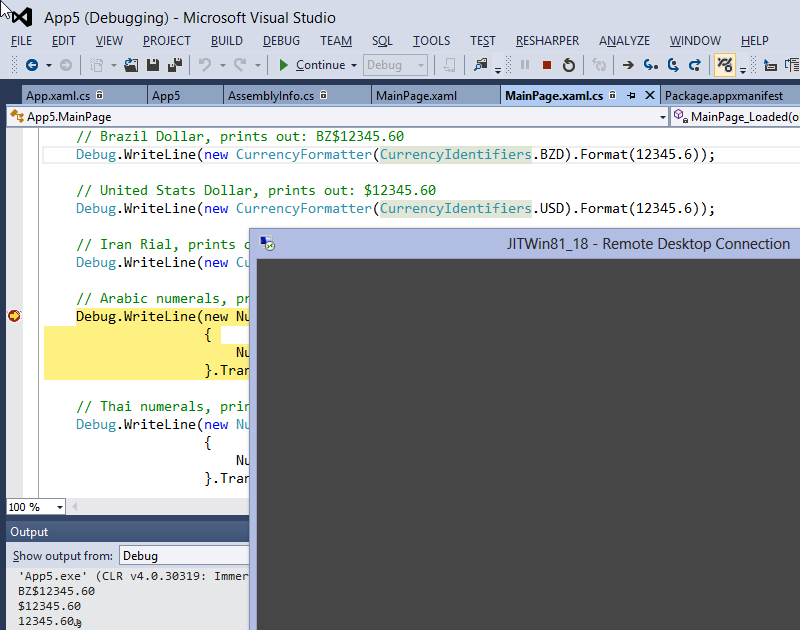
Task: Toggle the highlighted debug toolbar button
Action: pyautogui.click(x=724, y=65)
